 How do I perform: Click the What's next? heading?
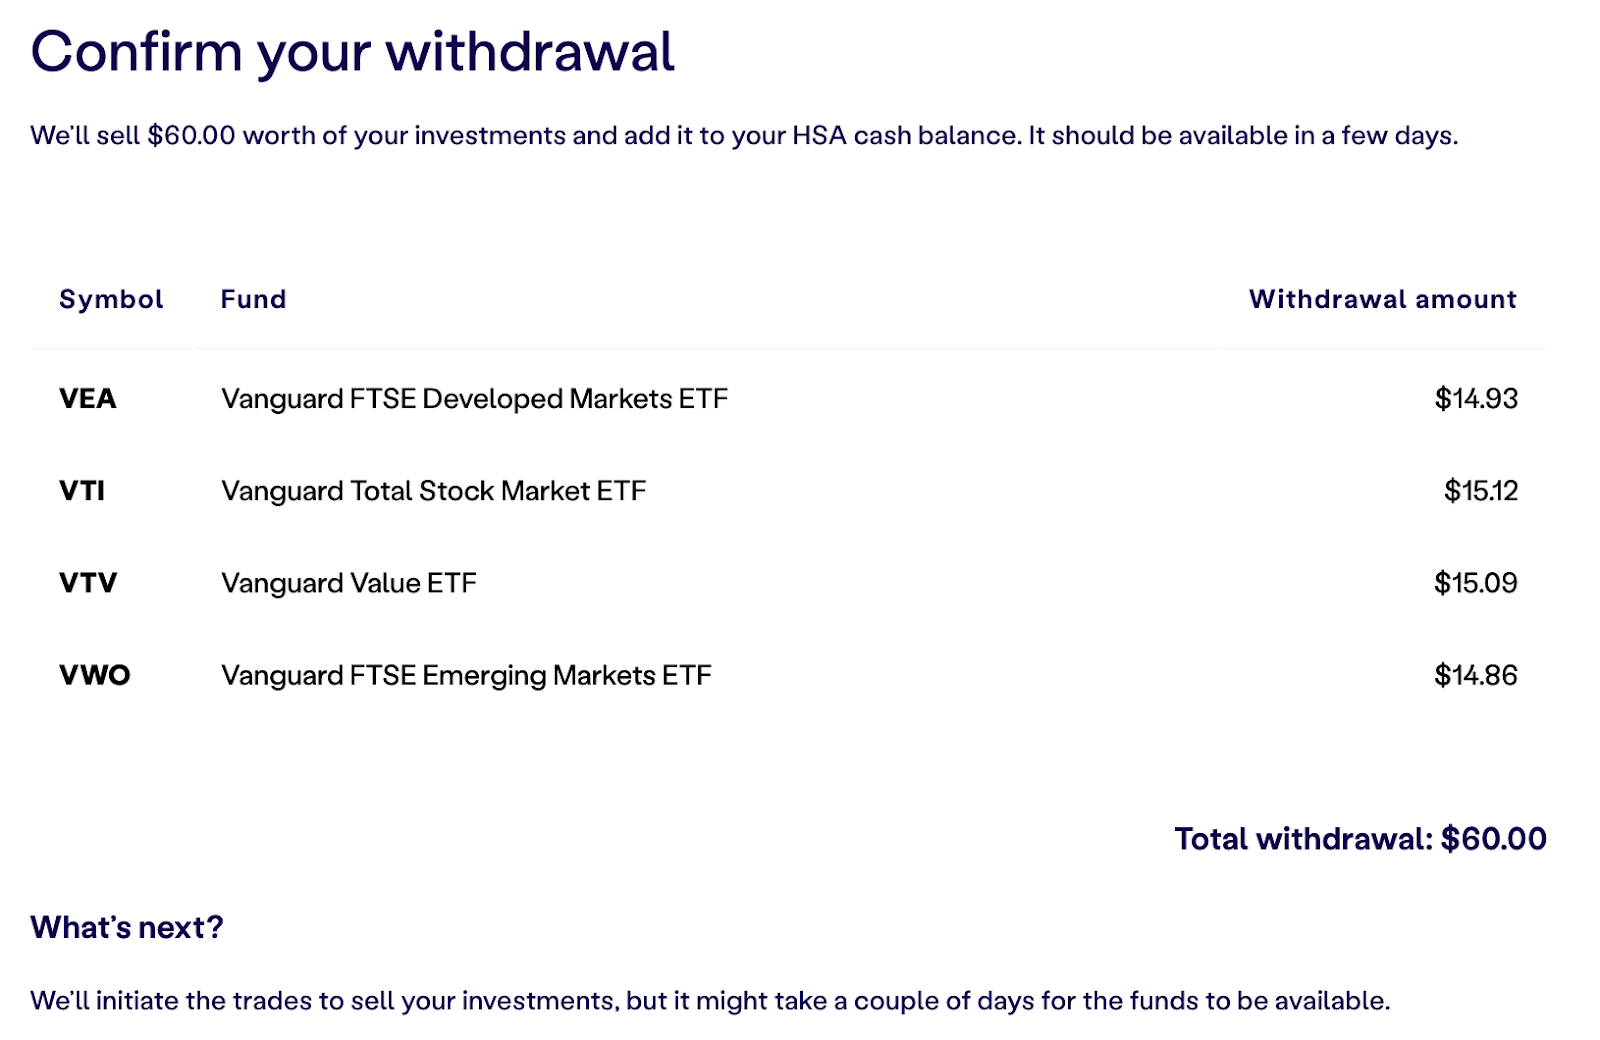coord(127,927)
